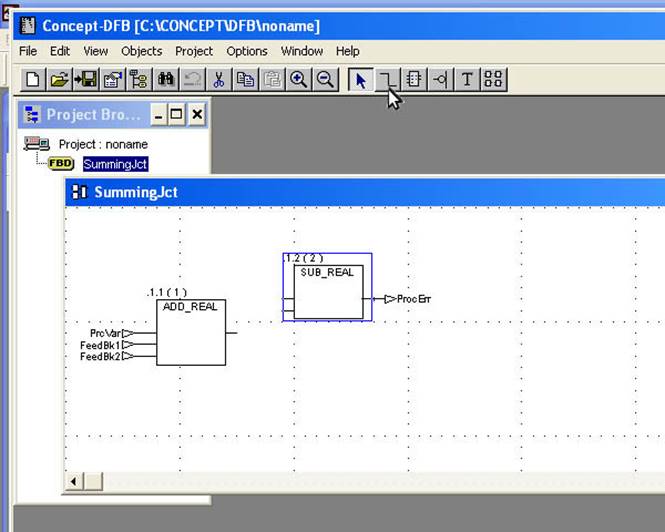665x532 pixels.
Task: Click the .1.1 ( 1 ) block label
Action: tap(167, 292)
